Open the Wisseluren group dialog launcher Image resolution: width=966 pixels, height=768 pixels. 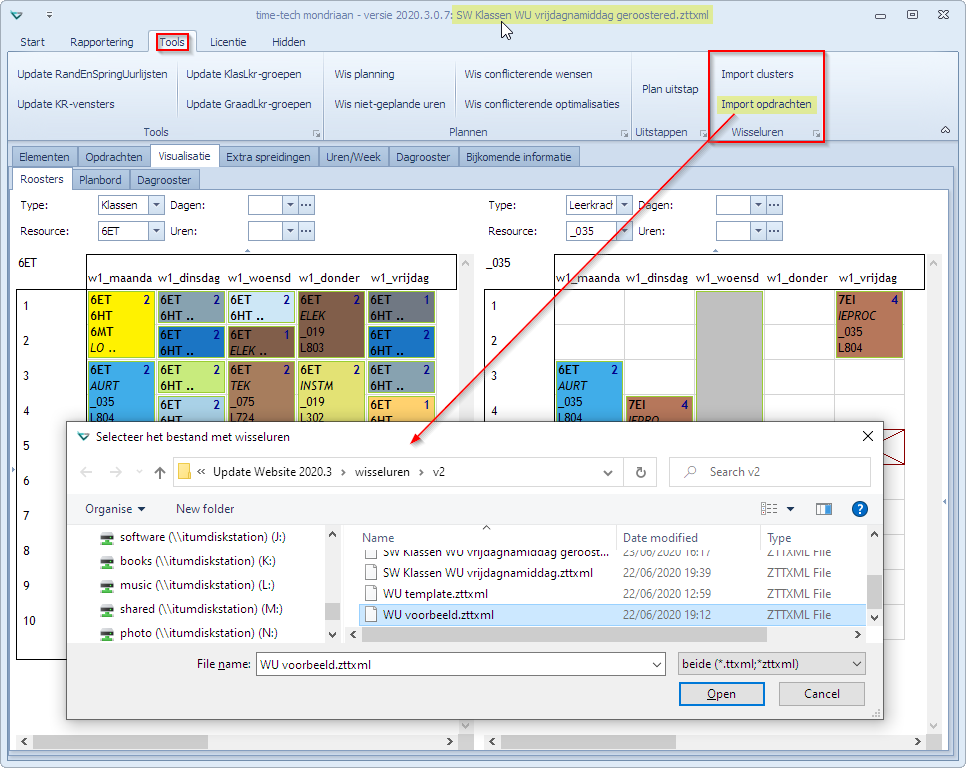(816, 133)
